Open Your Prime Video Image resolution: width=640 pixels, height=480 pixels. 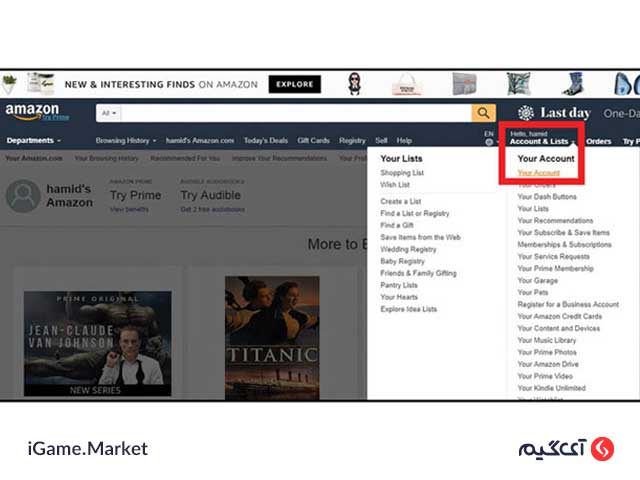pyautogui.click(x=545, y=376)
